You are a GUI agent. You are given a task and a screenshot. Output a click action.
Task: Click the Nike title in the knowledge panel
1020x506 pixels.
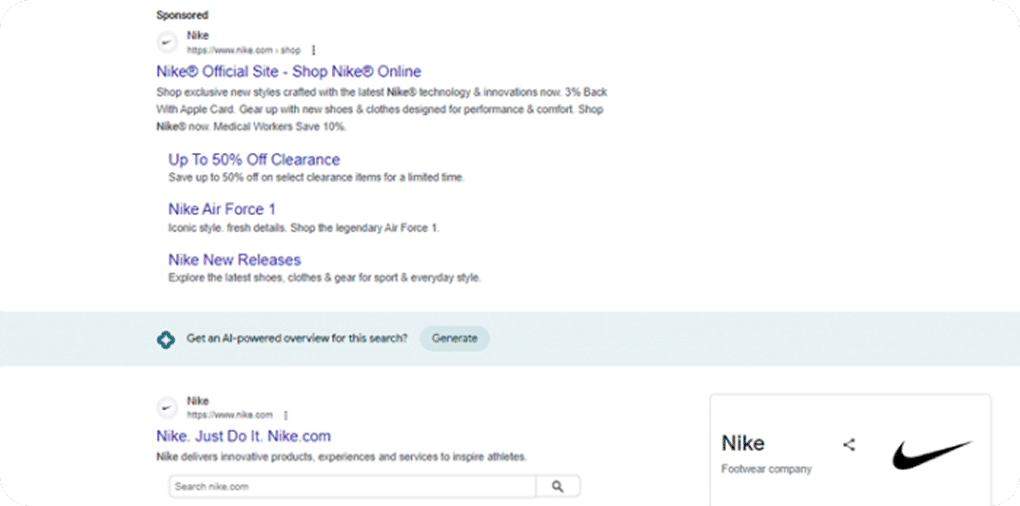pyautogui.click(x=743, y=444)
